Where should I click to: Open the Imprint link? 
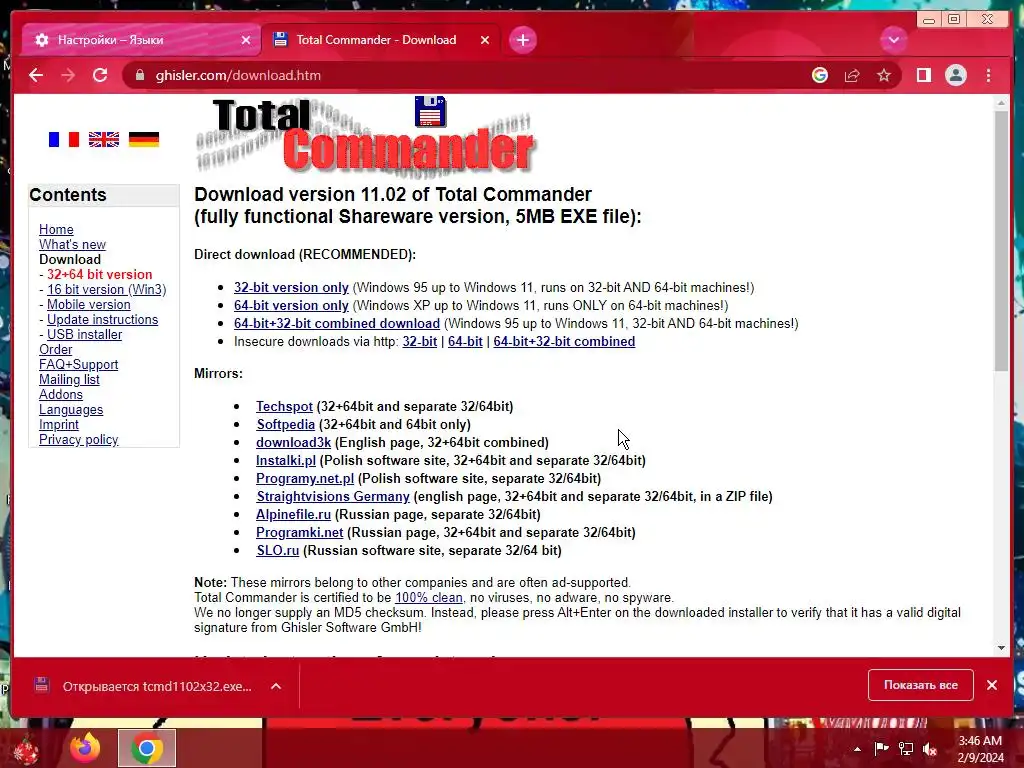(x=59, y=424)
